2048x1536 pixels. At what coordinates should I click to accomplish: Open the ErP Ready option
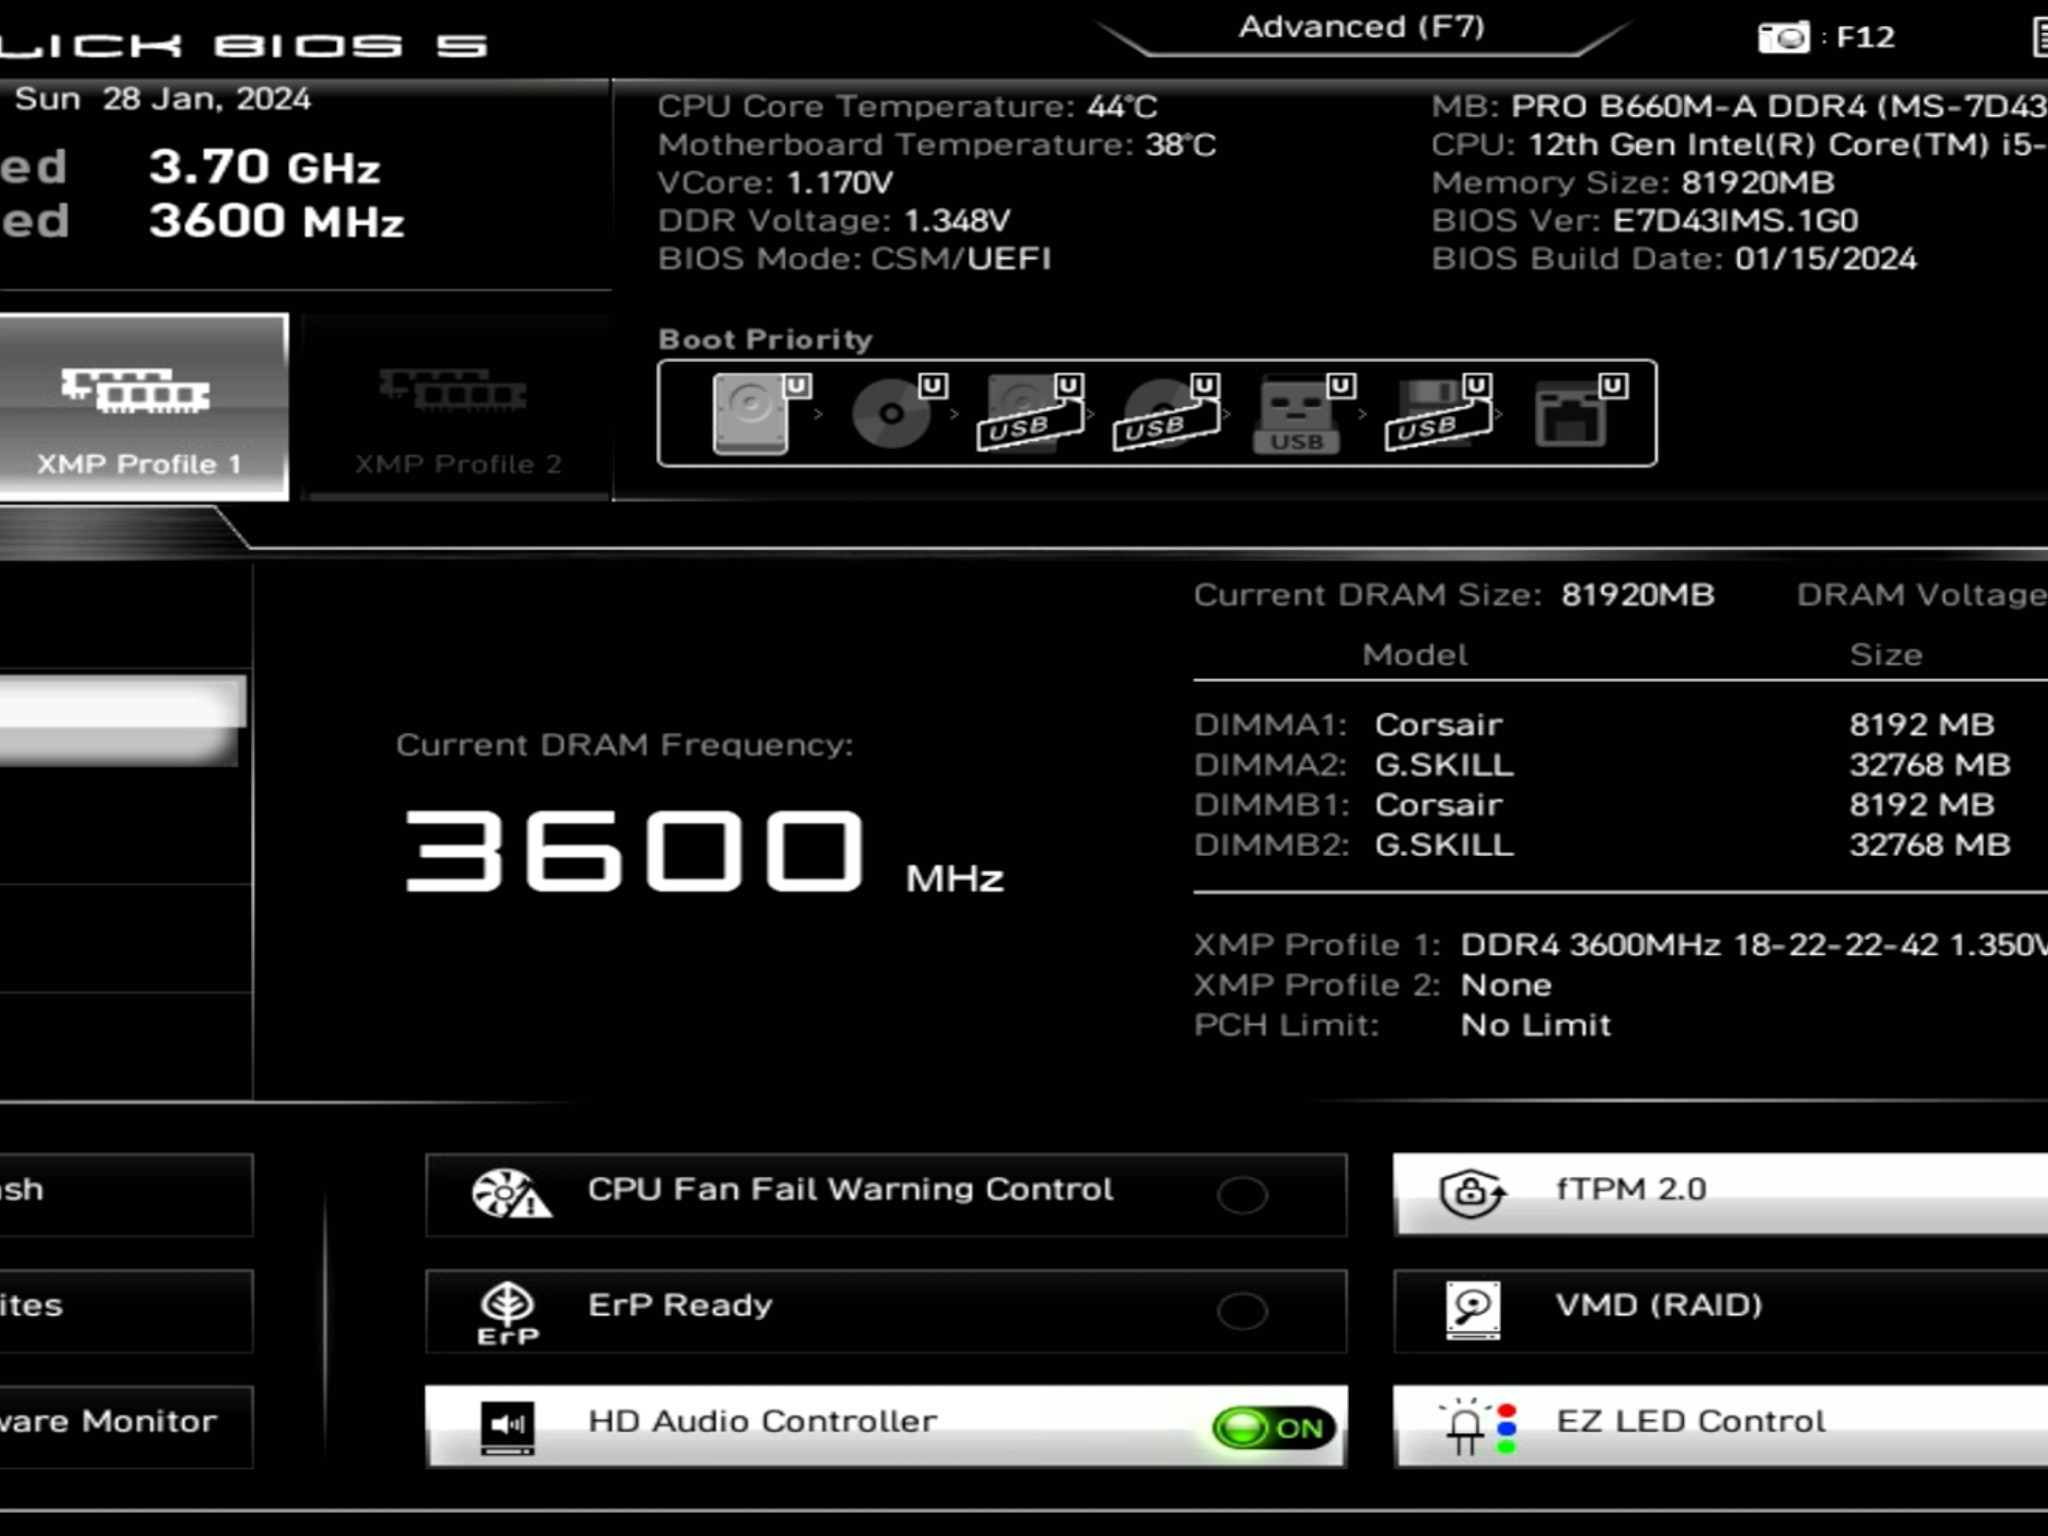click(886, 1311)
